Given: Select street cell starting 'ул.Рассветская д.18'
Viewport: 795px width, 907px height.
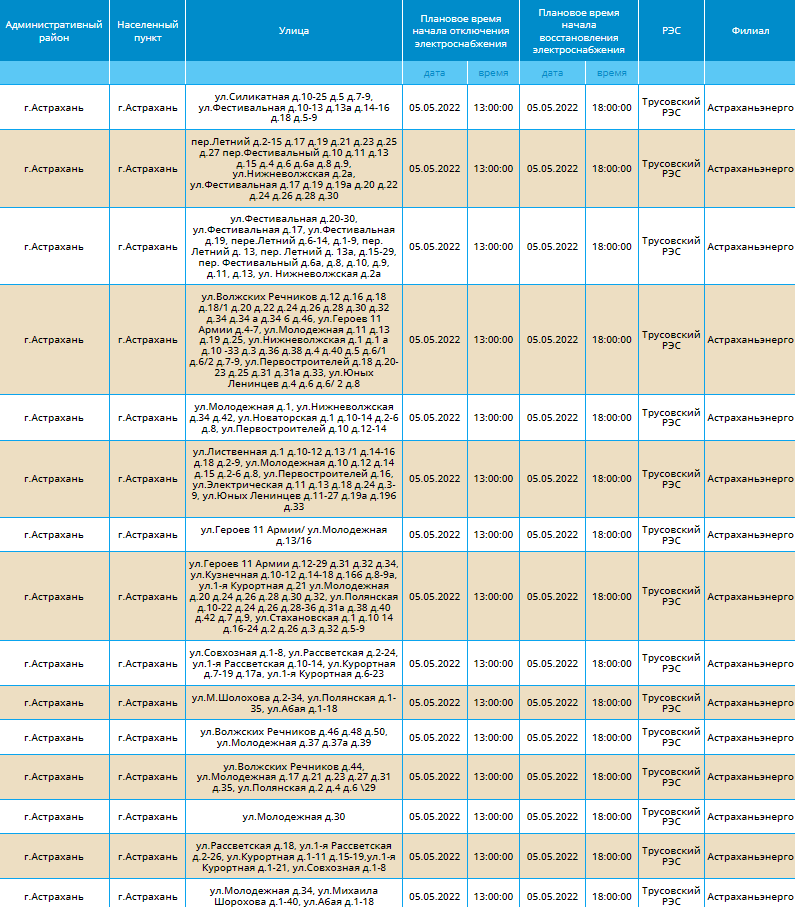Looking at the screenshot, I should pos(294,857).
